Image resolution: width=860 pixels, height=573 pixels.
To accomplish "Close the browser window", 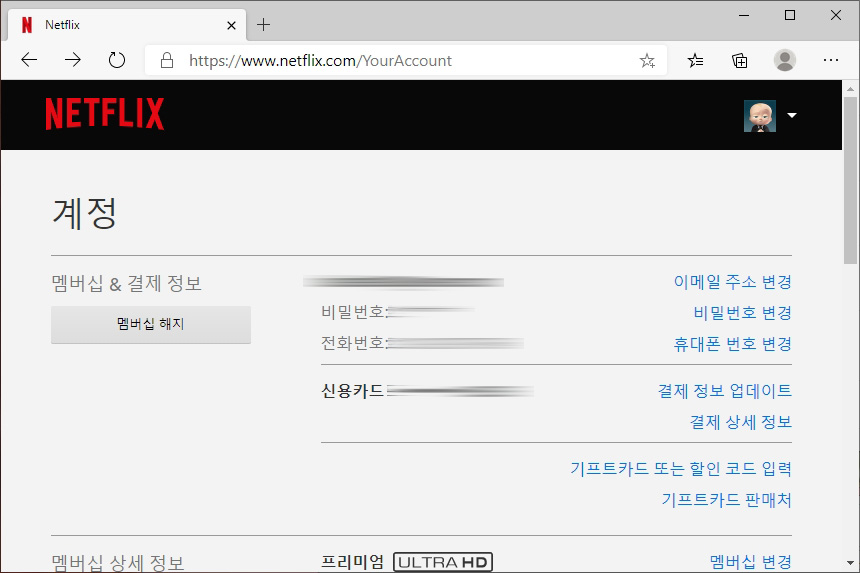I will (x=836, y=15).
